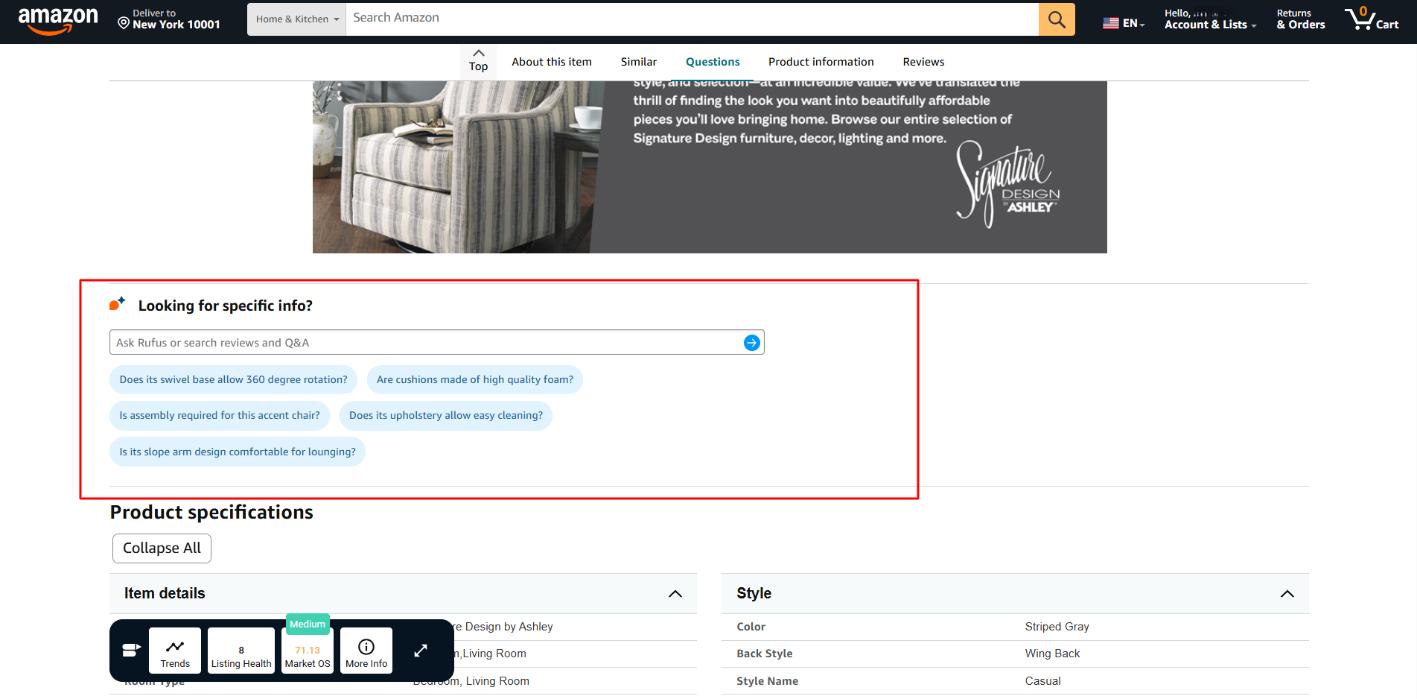Click the Amazon logo to go home
This screenshot has height=699, width=1417.
point(57,17)
